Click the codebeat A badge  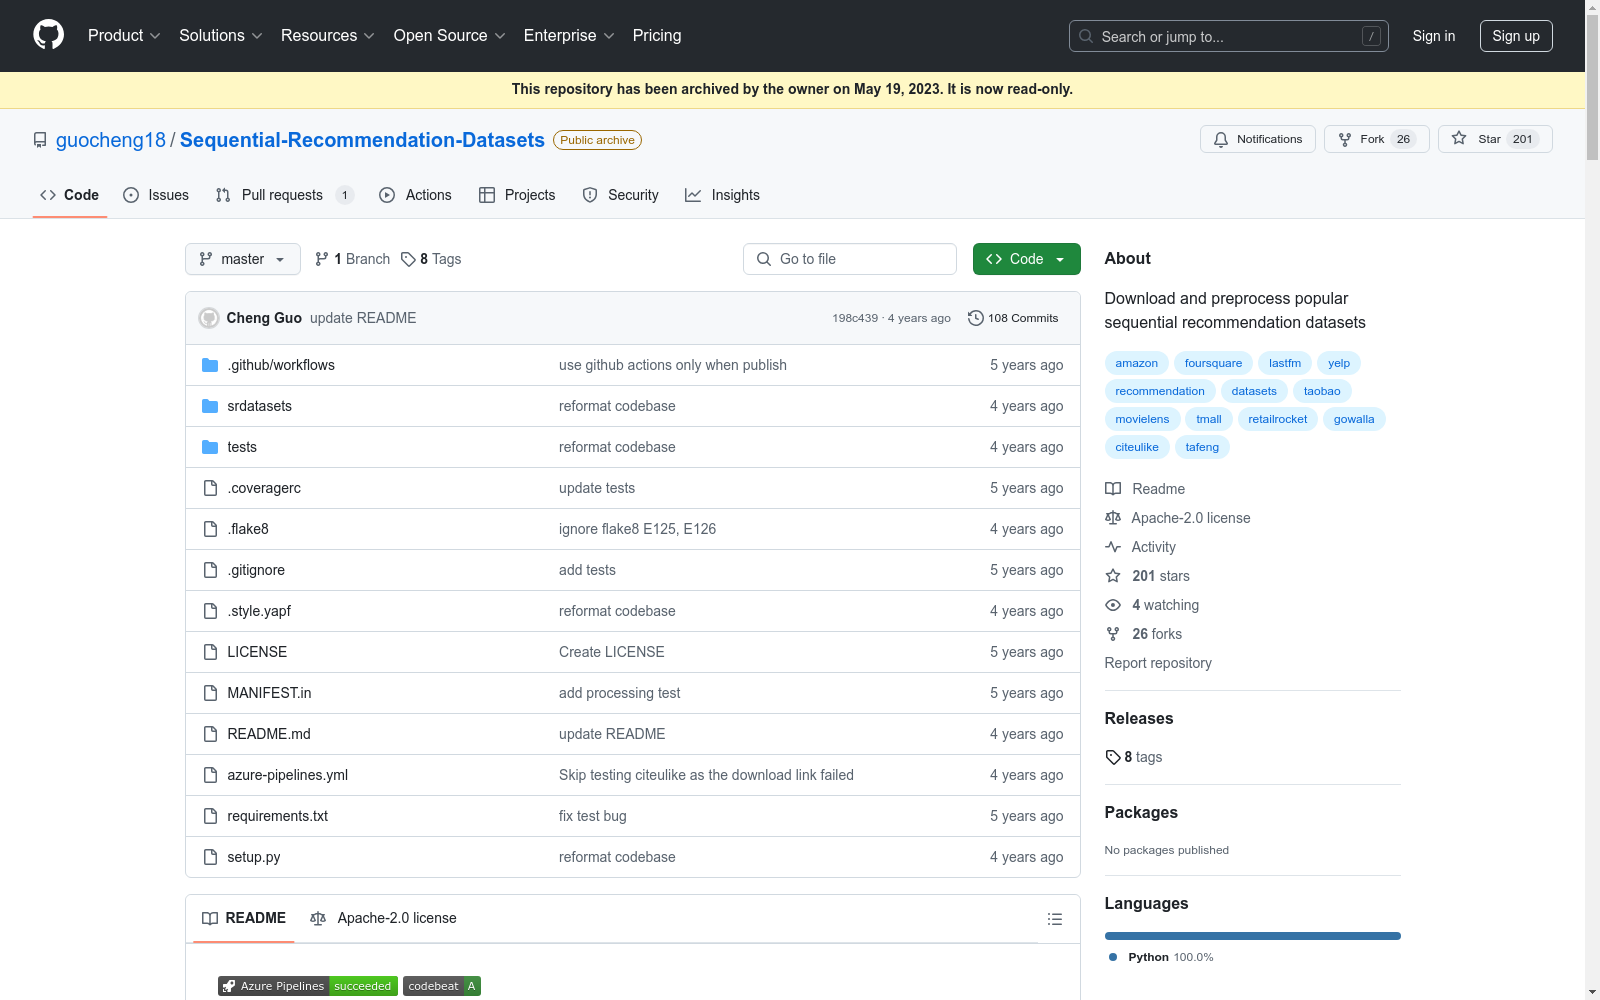coord(442,986)
